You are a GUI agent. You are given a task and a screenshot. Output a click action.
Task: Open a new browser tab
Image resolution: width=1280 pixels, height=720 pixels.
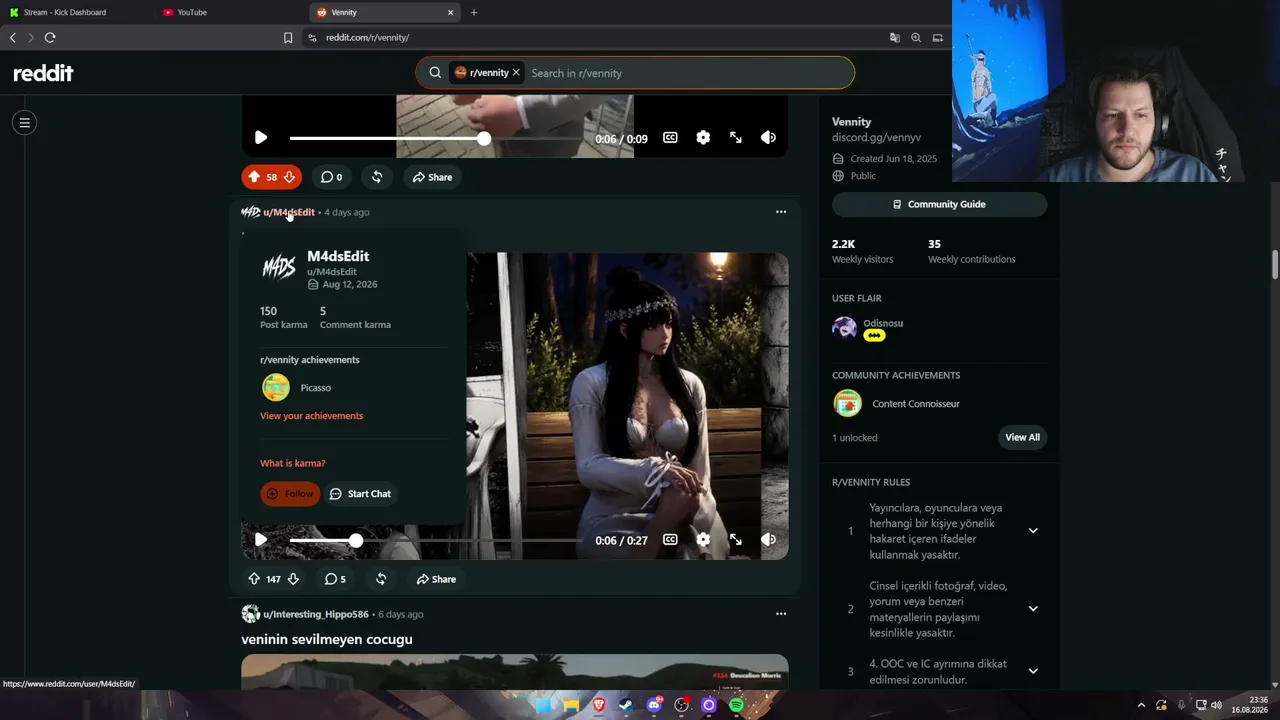(474, 12)
